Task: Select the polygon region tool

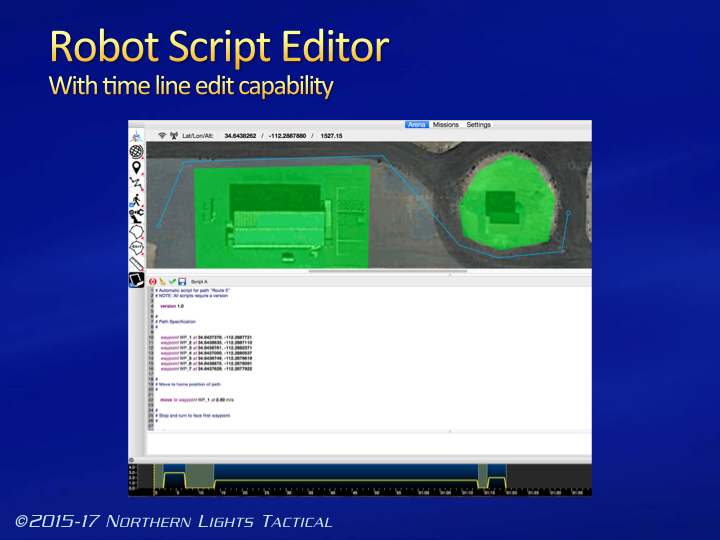Action: [x=136, y=231]
